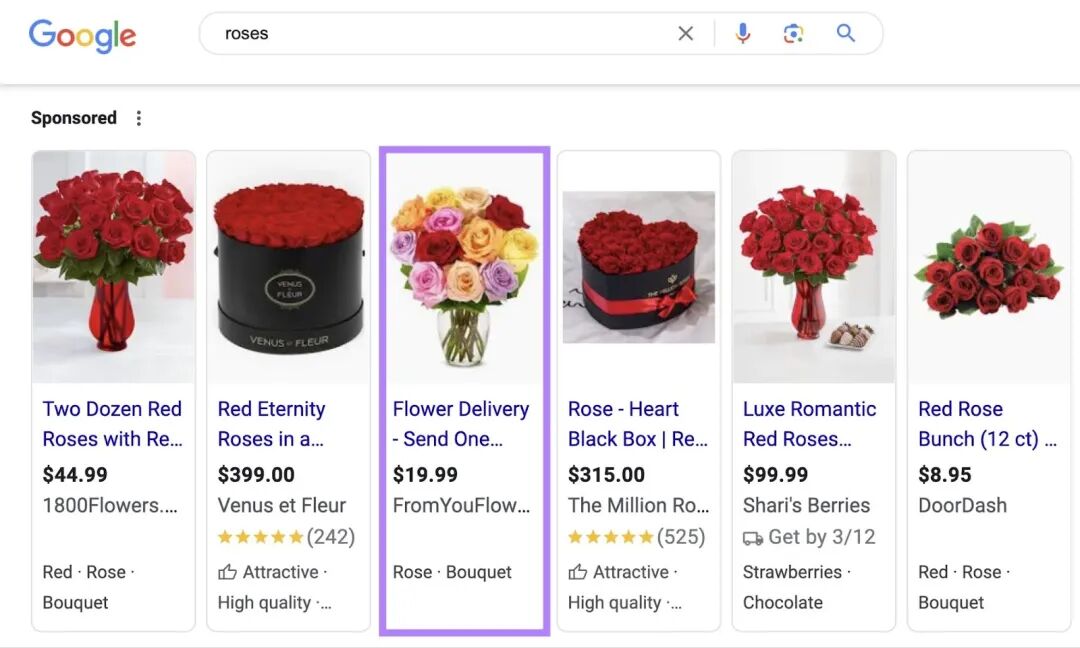Start voice search with the microphone icon

(x=742, y=33)
